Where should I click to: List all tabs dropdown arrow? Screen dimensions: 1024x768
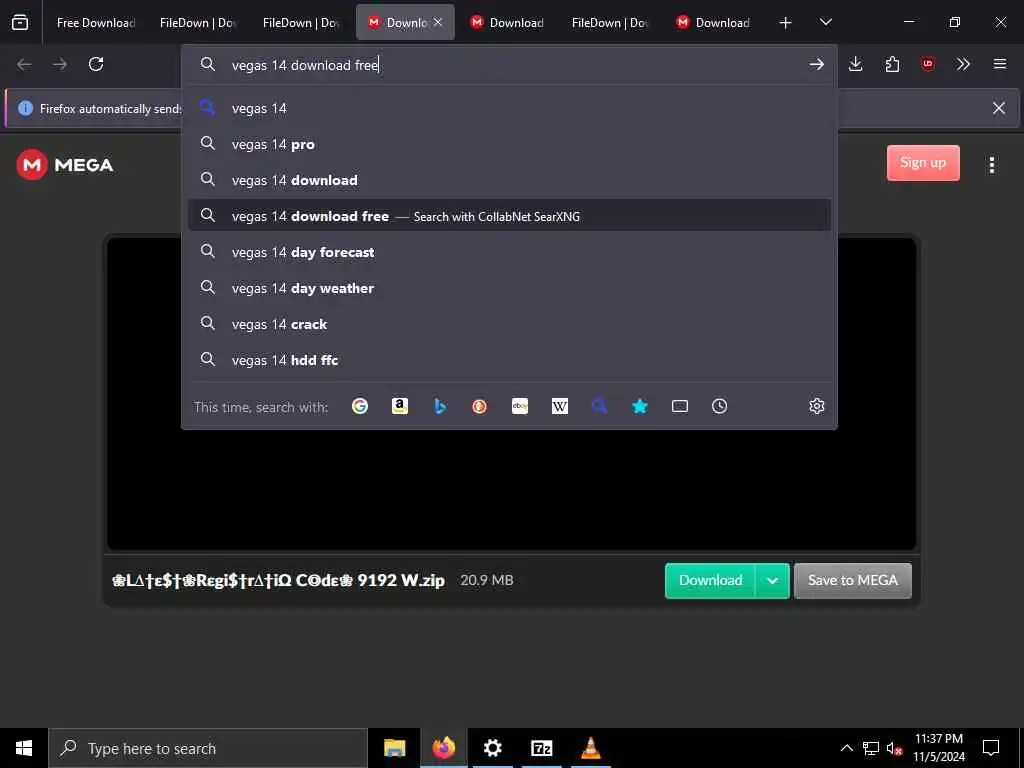[825, 22]
